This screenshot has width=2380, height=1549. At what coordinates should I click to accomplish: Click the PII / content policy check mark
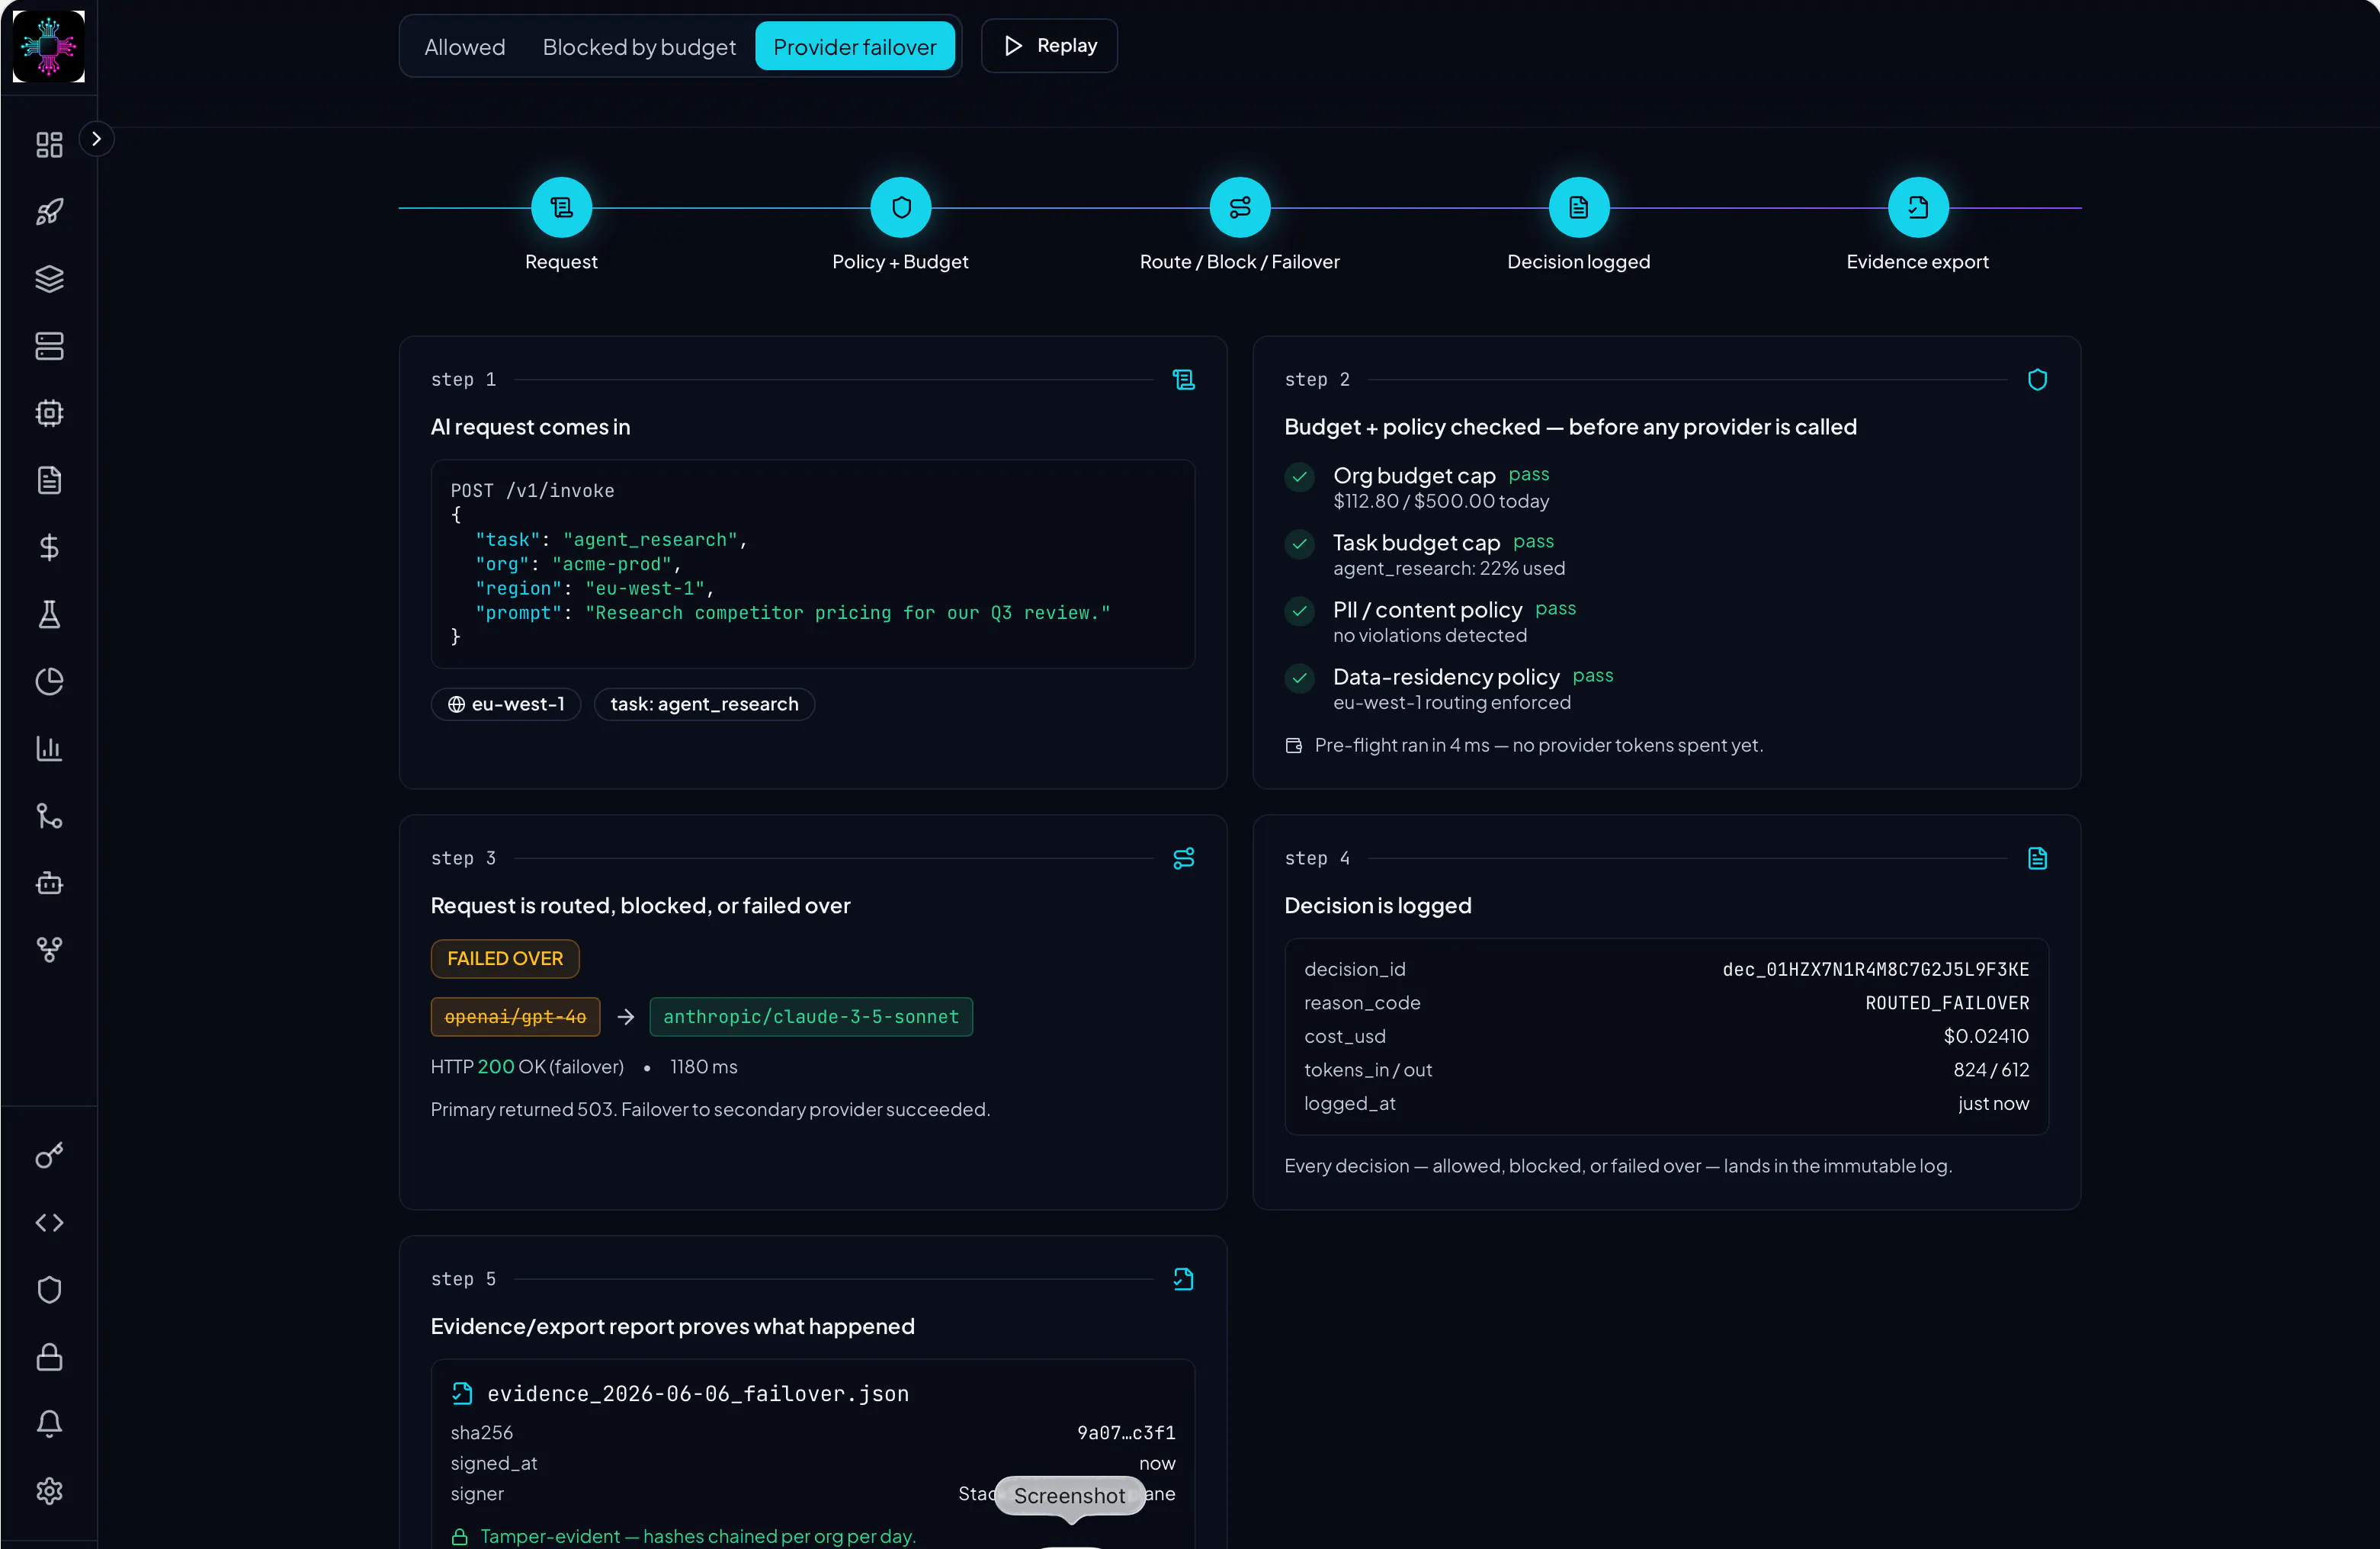[1299, 611]
